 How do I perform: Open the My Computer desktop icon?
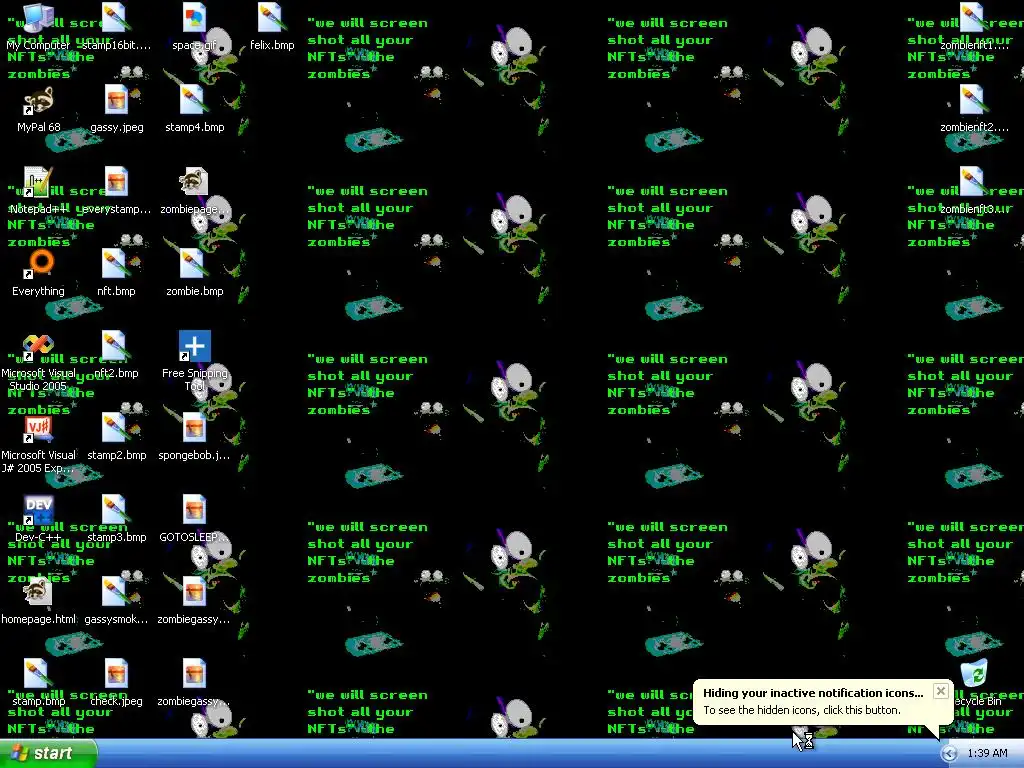tap(38, 18)
